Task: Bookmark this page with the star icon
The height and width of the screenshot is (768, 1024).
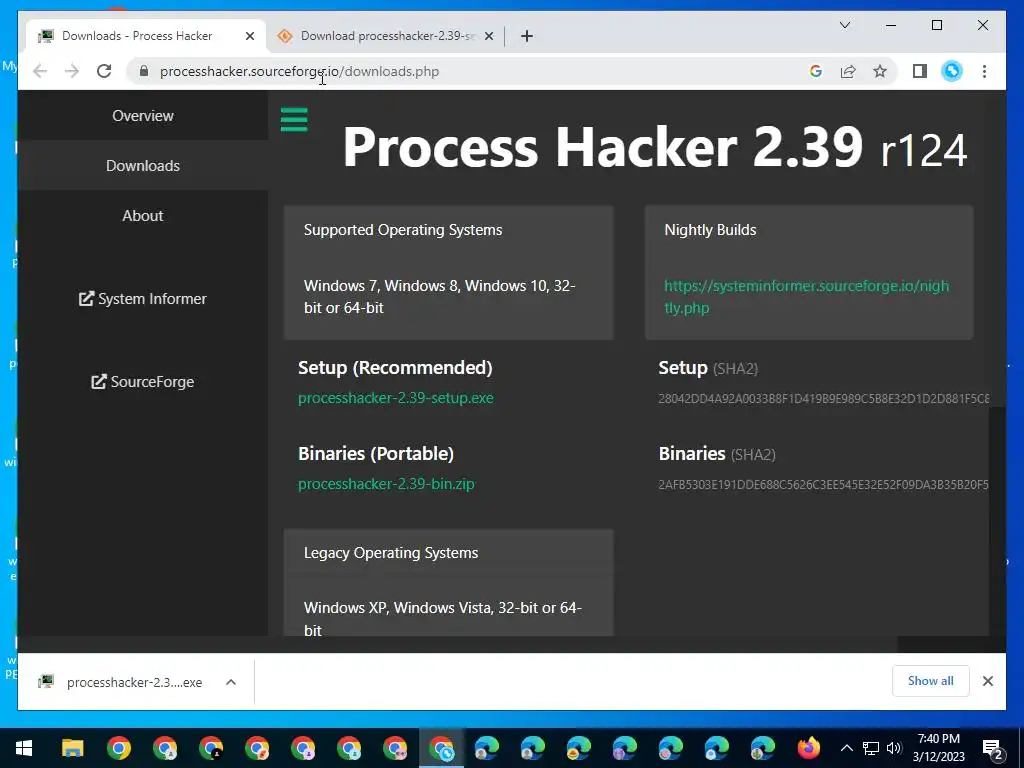Action: 880,71
